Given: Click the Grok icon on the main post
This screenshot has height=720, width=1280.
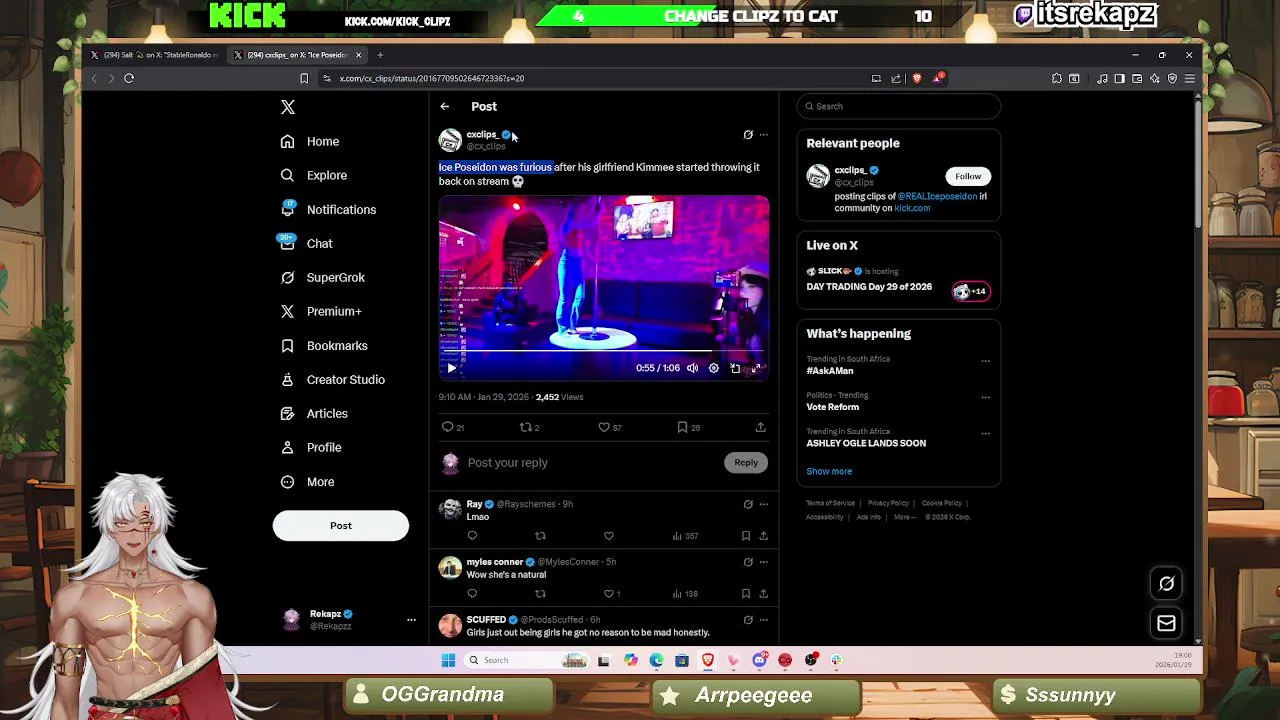Looking at the screenshot, I should pyautogui.click(x=748, y=135).
